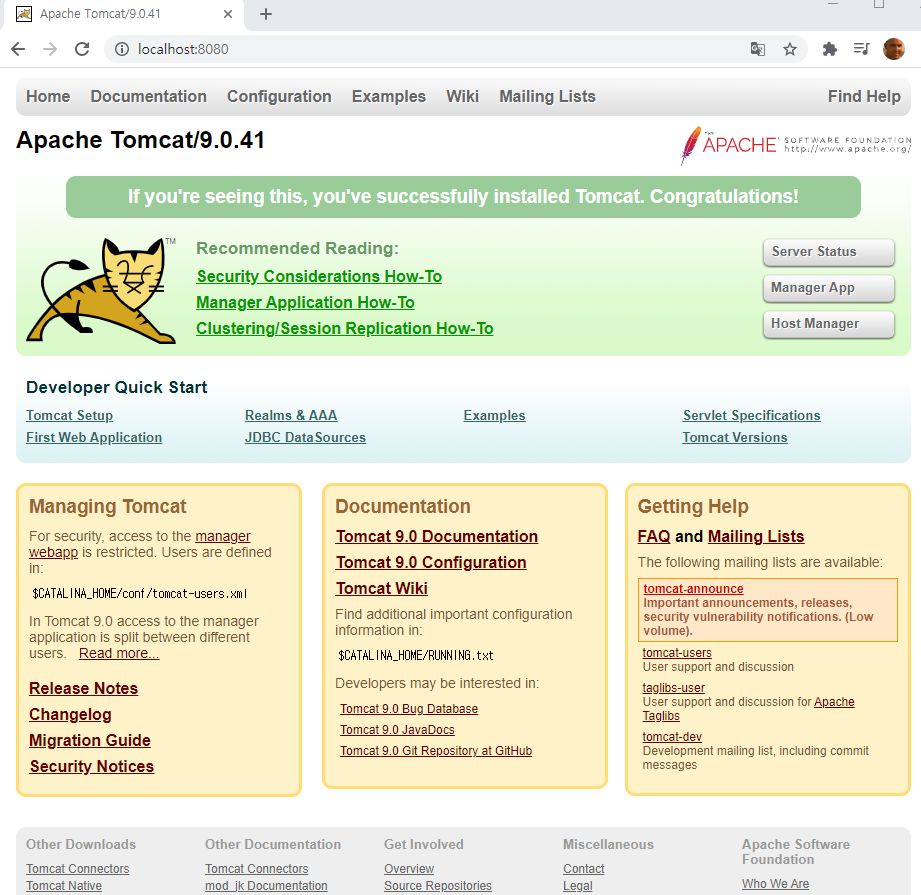Click the Tomcat cat logo image

[101, 290]
